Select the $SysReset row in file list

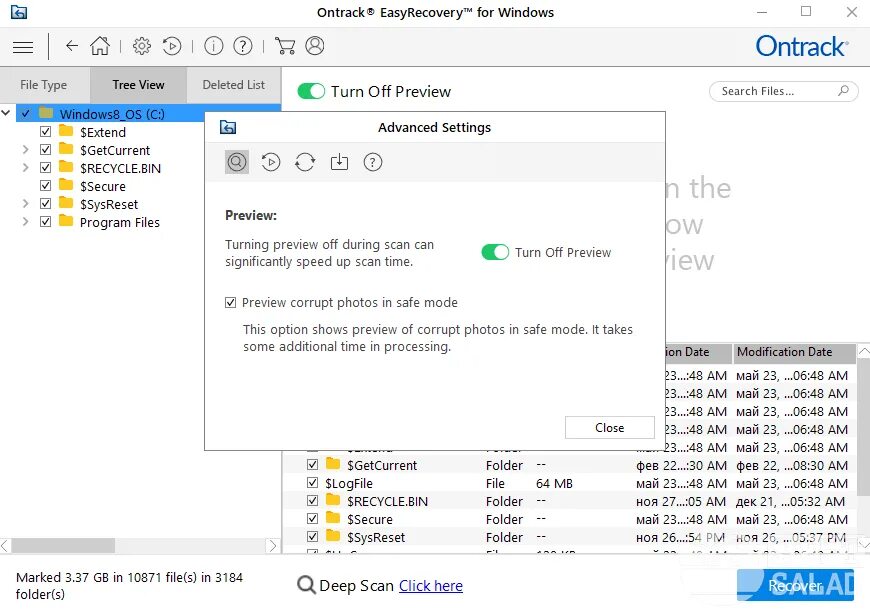570,537
